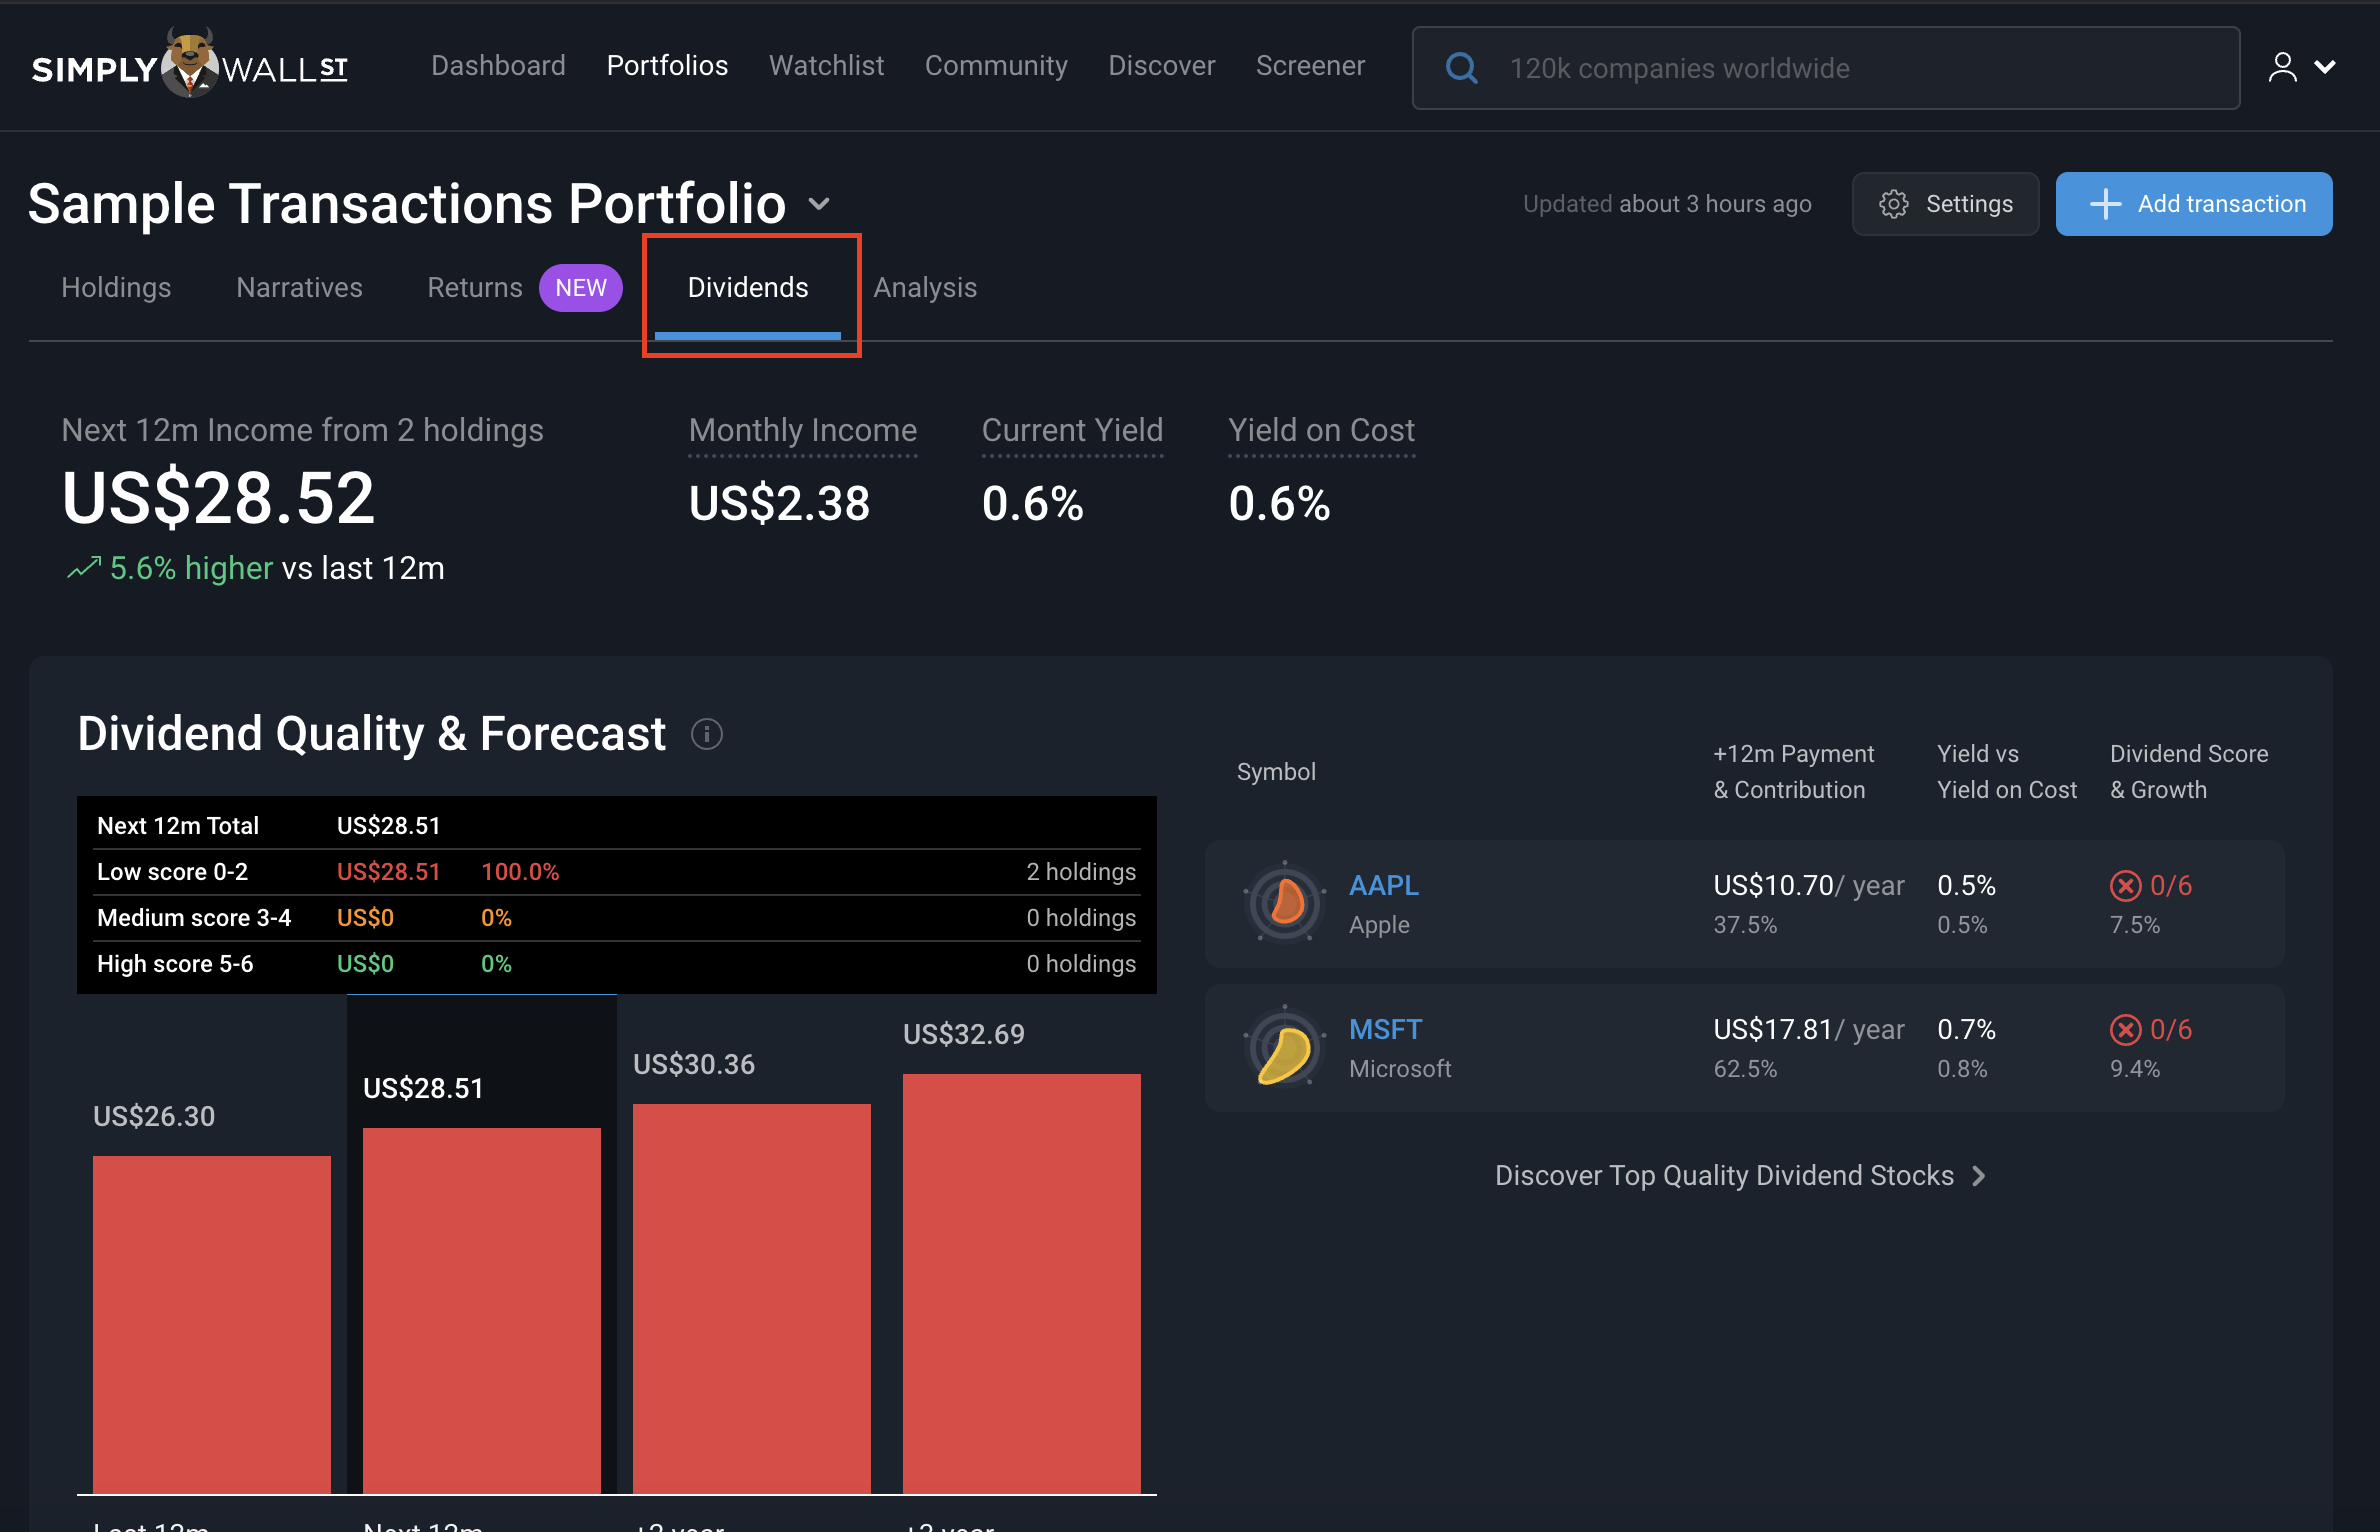Click the High score 5-6 row

click(617, 964)
